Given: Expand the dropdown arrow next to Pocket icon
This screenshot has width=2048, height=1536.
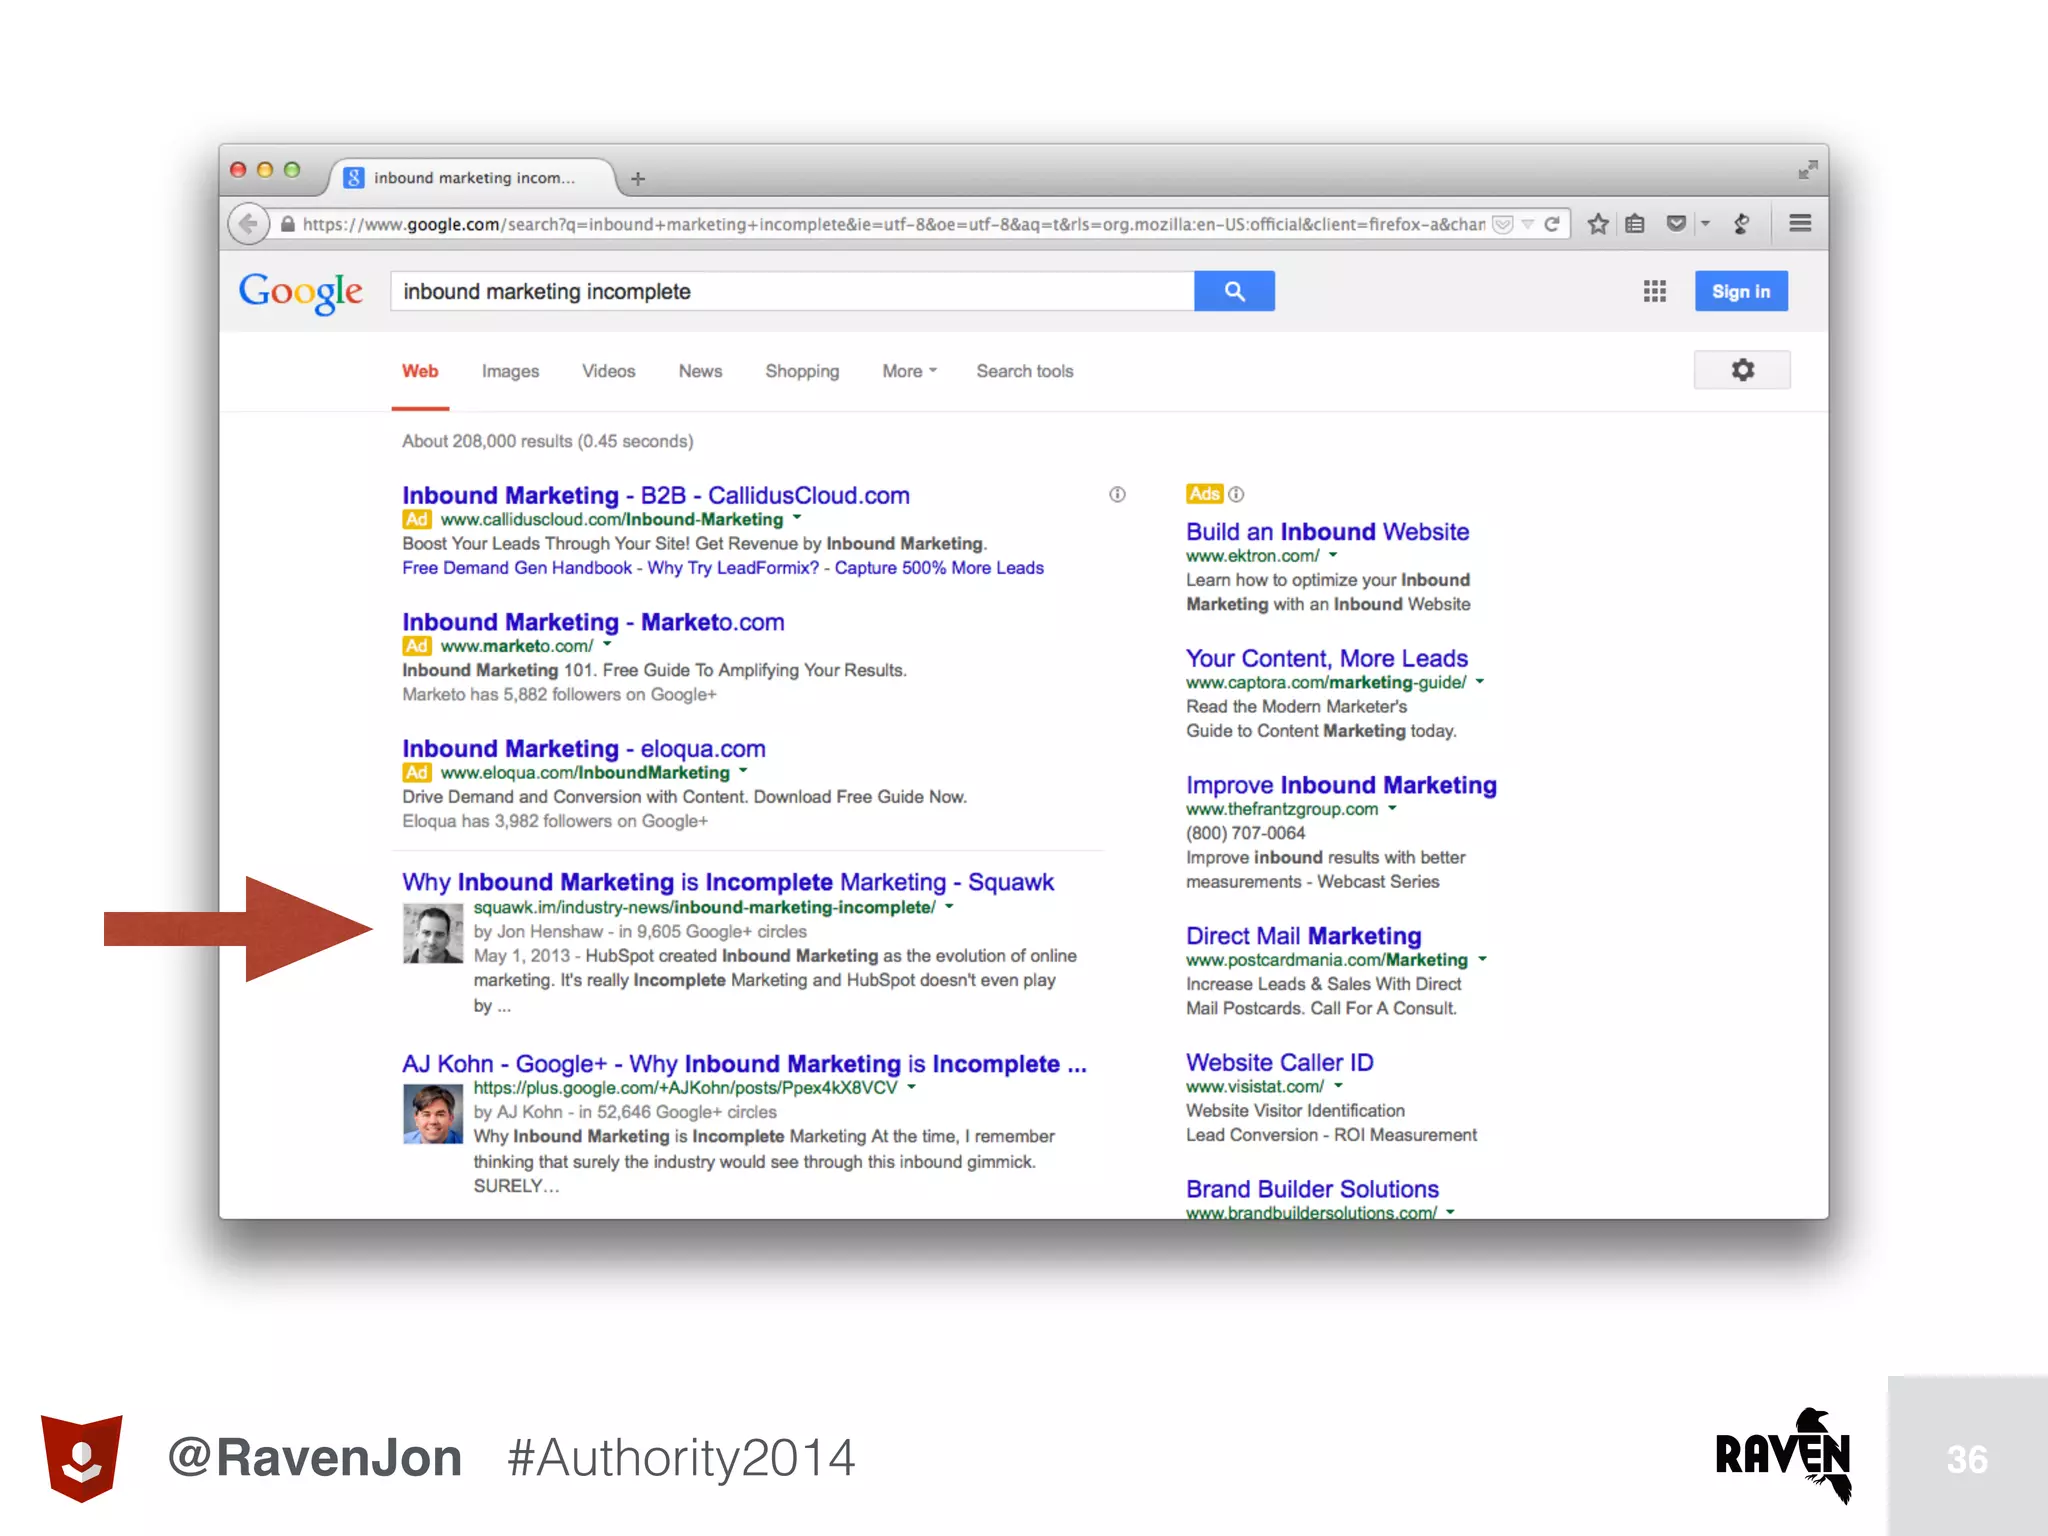Looking at the screenshot, I should (1706, 224).
